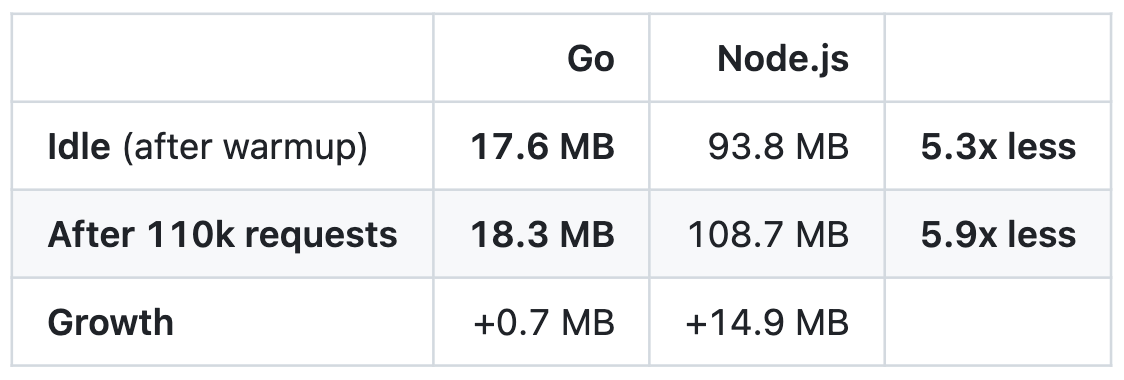Click the Node.js column header
1124x380 pixels.
(783, 58)
